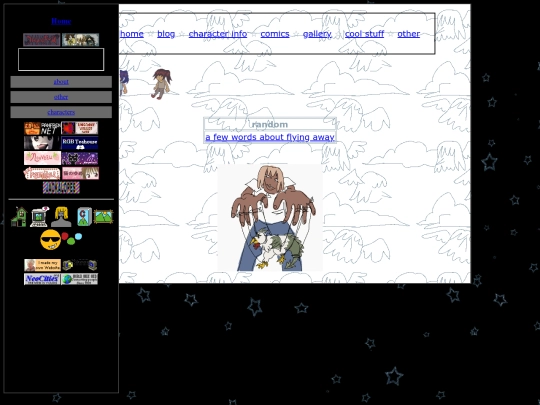Screen dimensions: 540x405
Task: Click the dark red banner under Home
Action: point(42,40)
